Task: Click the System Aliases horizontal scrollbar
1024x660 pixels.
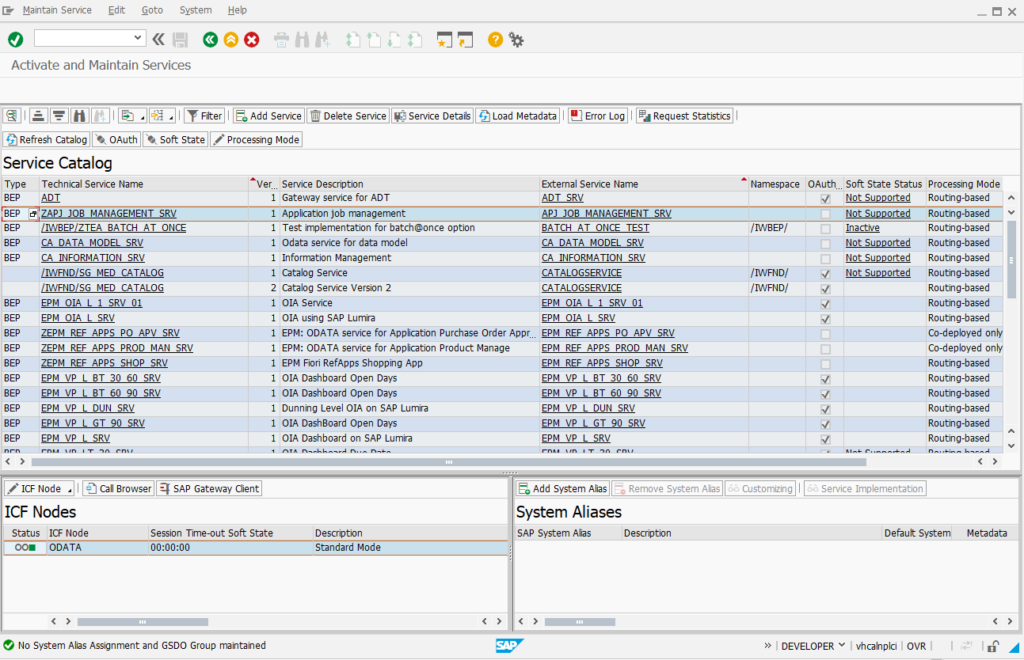Action: tap(579, 621)
